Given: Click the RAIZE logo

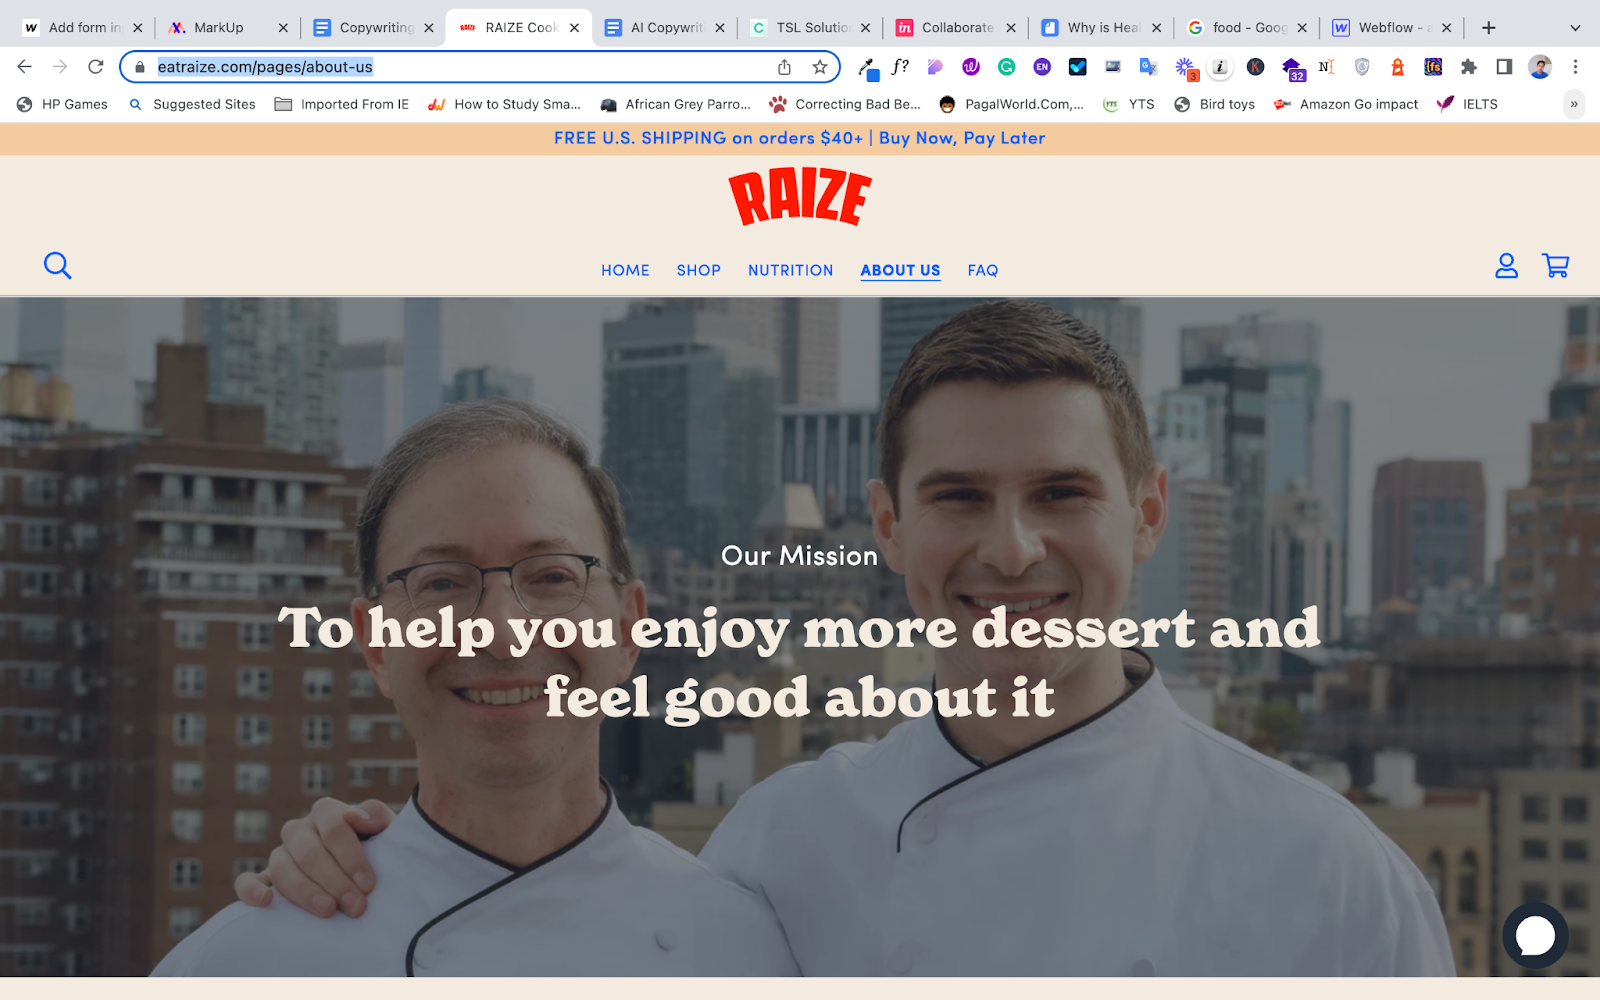Looking at the screenshot, I should pos(800,196).
